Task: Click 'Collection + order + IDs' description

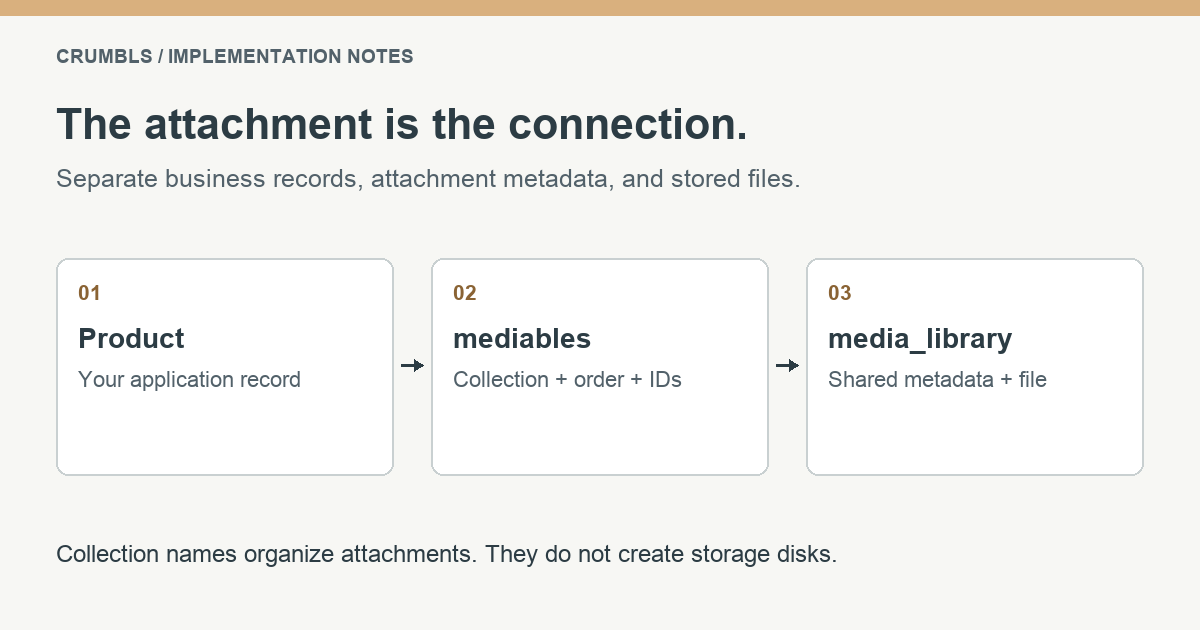Action: 568,380
